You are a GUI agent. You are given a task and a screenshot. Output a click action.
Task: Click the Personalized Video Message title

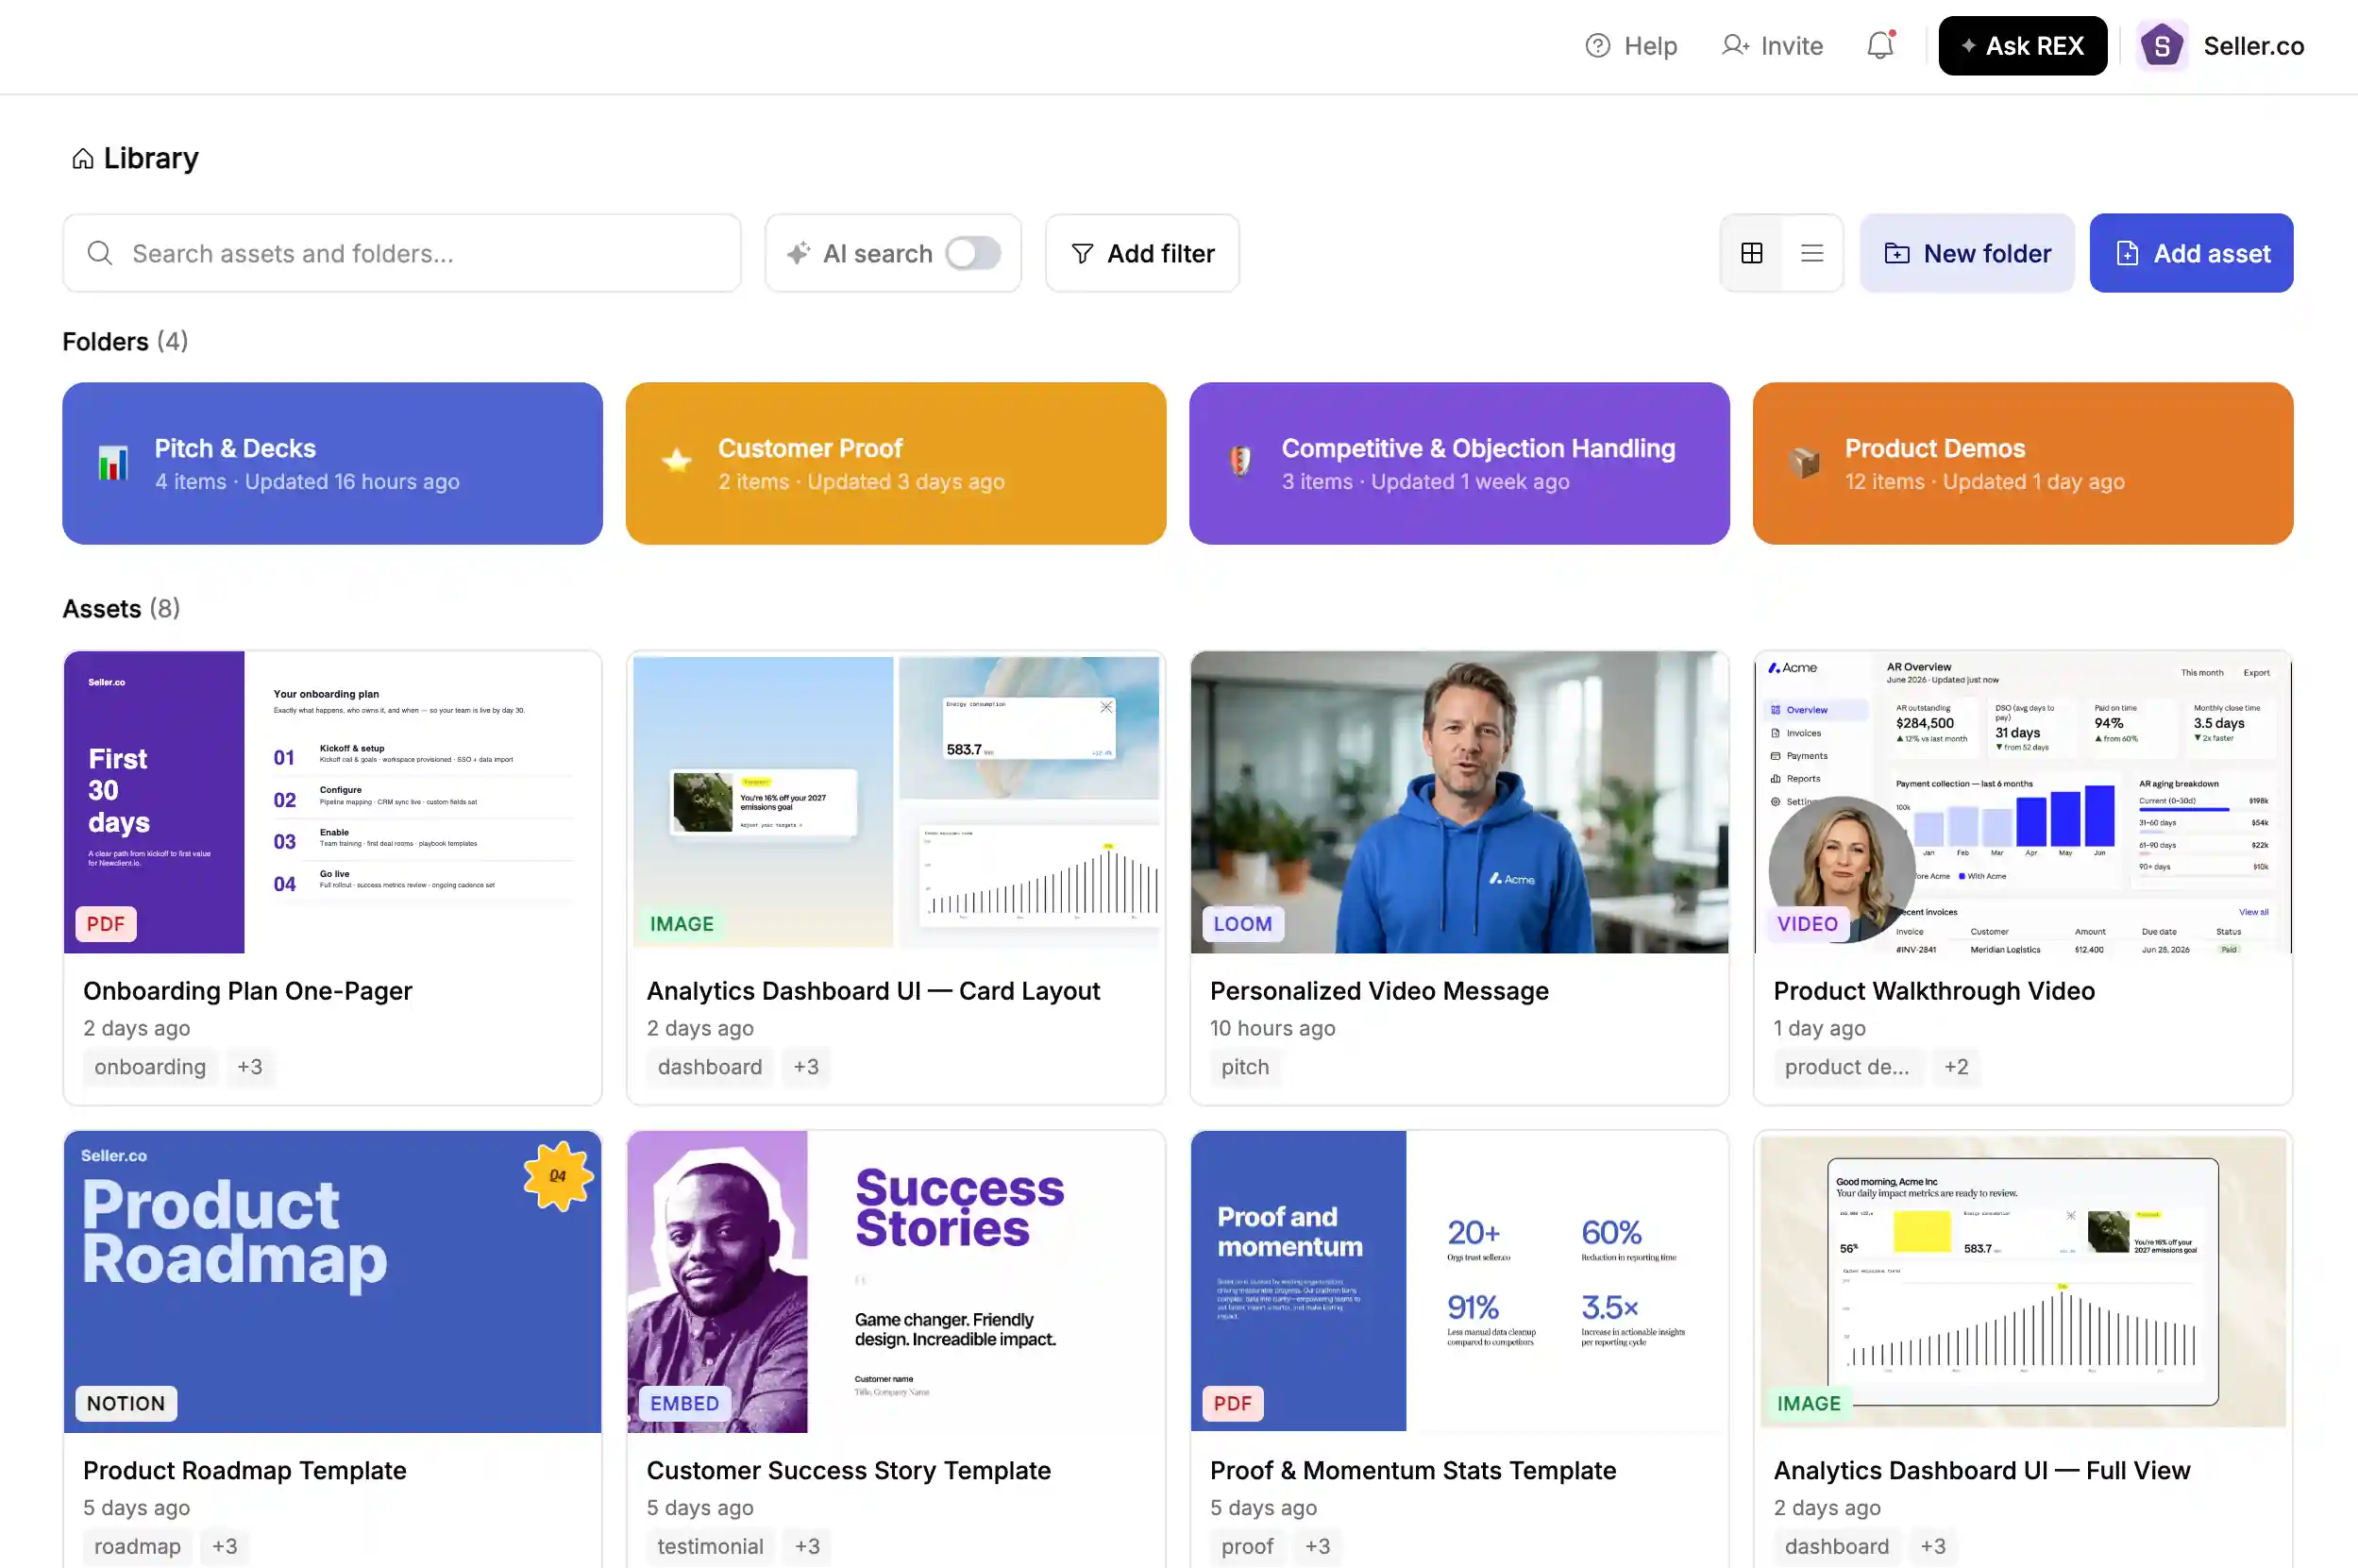pos(1378,991)
